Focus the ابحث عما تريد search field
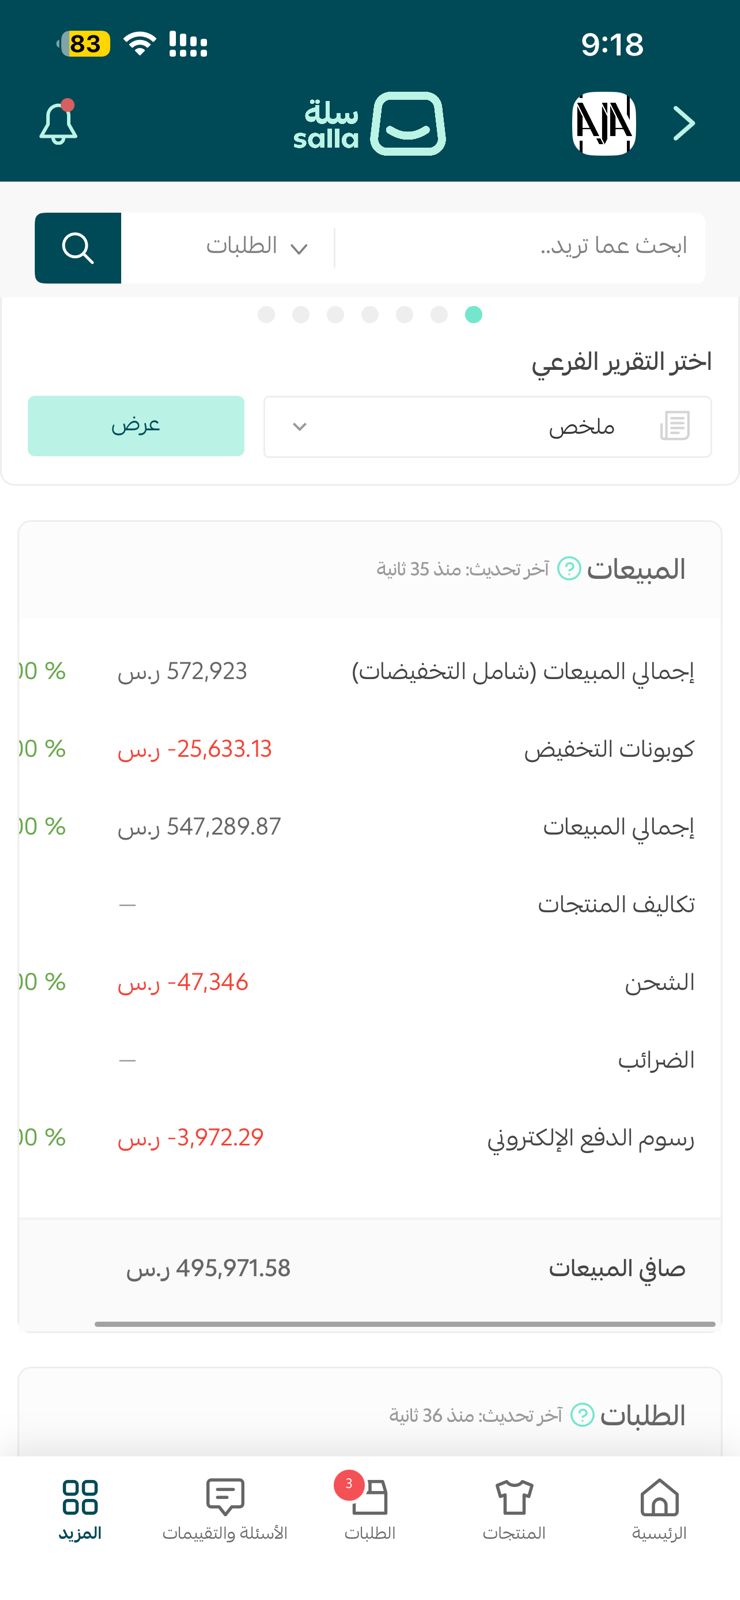 pos(520,247)
